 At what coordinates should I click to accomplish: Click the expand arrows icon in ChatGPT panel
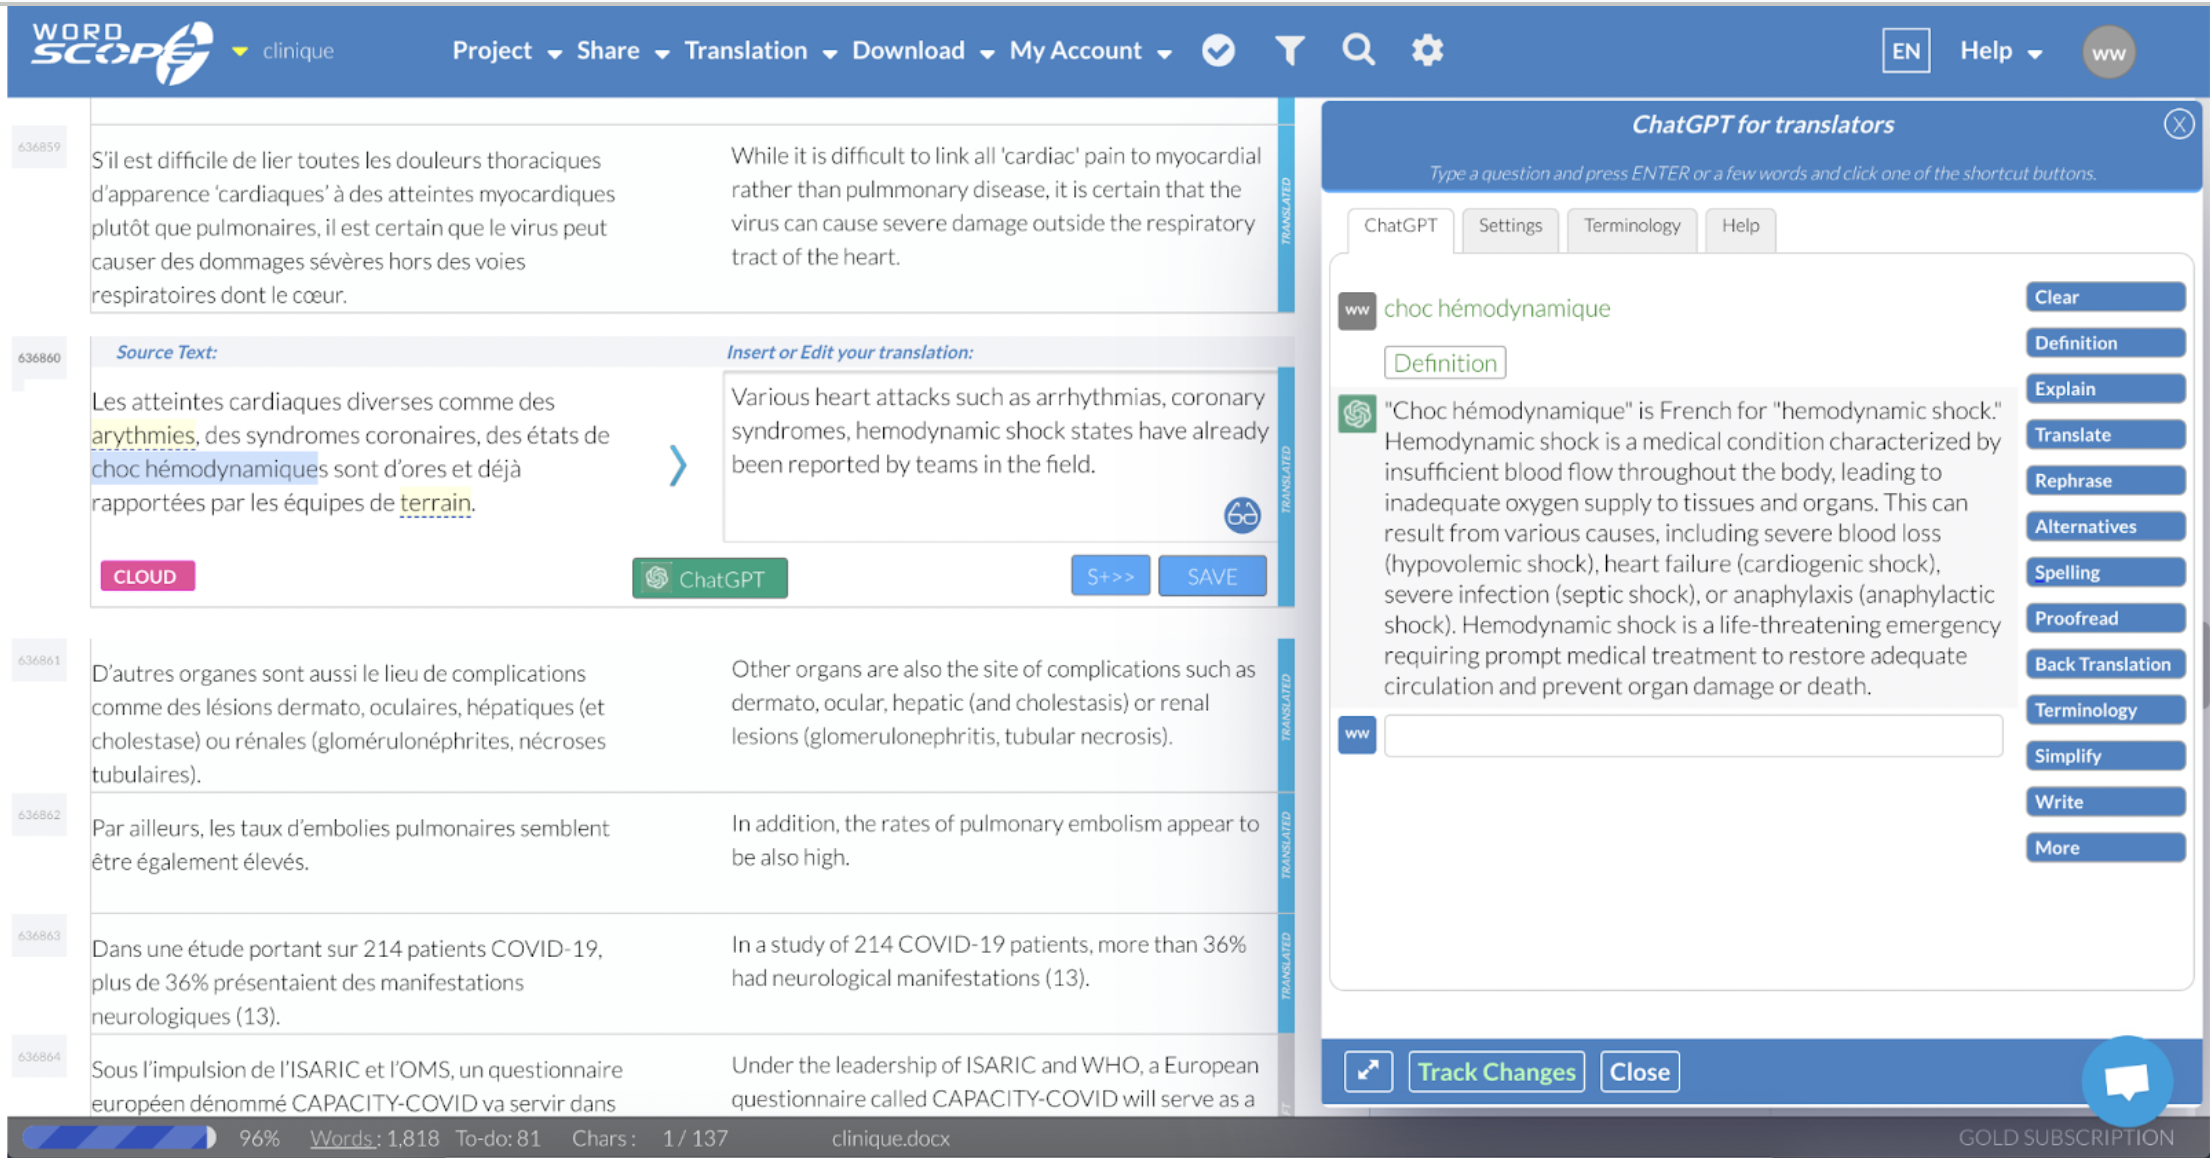click(1367, 1071)
